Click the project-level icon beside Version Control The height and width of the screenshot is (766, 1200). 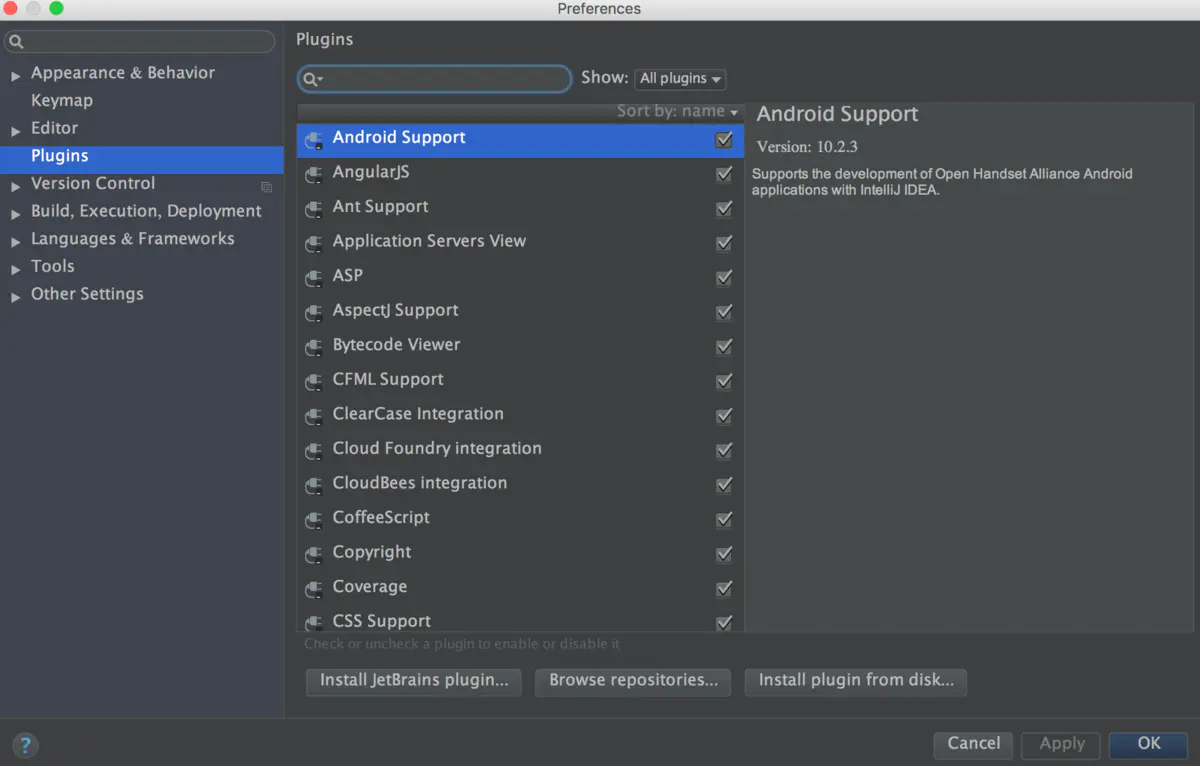[x=266, y=186]
